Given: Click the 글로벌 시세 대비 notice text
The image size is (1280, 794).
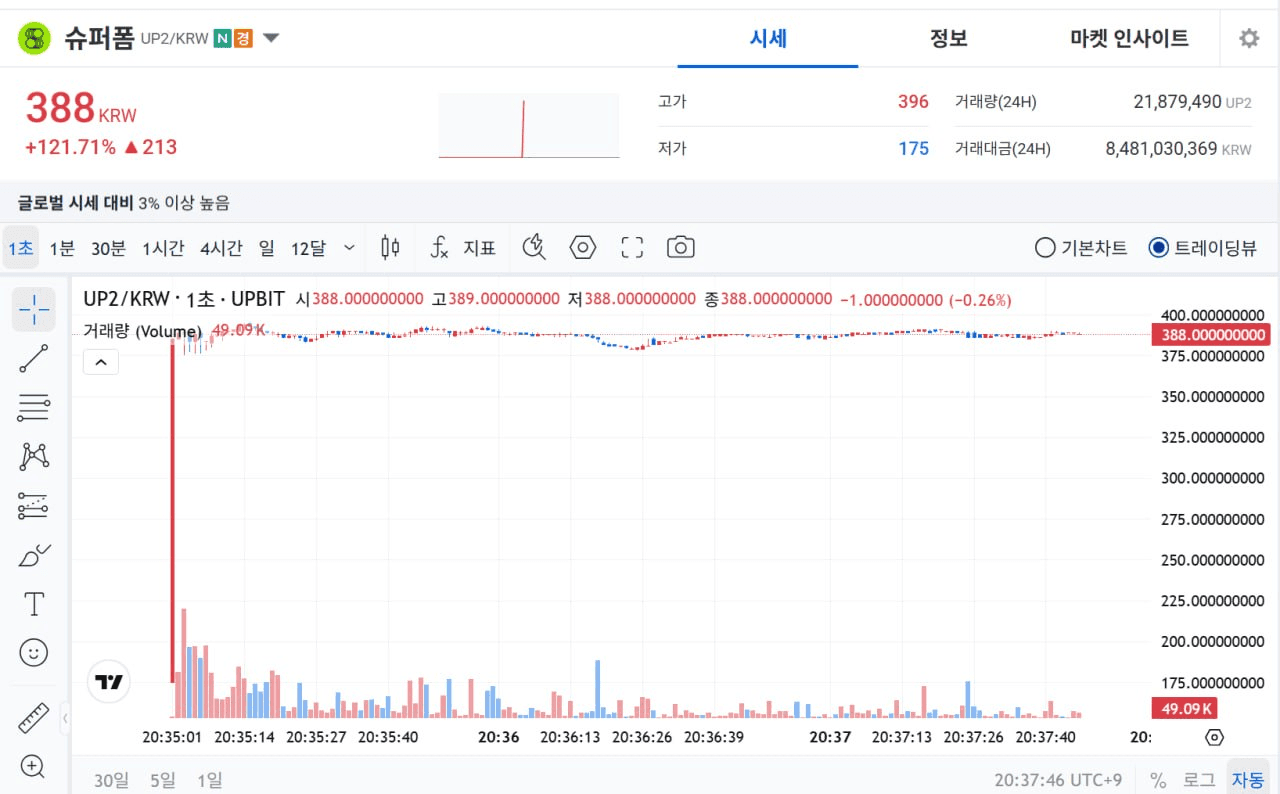Looking at the screenshot, I should (124, 203).
